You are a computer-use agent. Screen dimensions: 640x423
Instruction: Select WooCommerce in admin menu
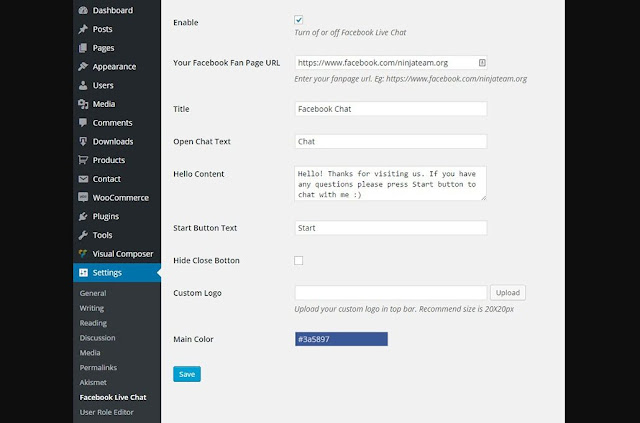[x=120, y=198]
